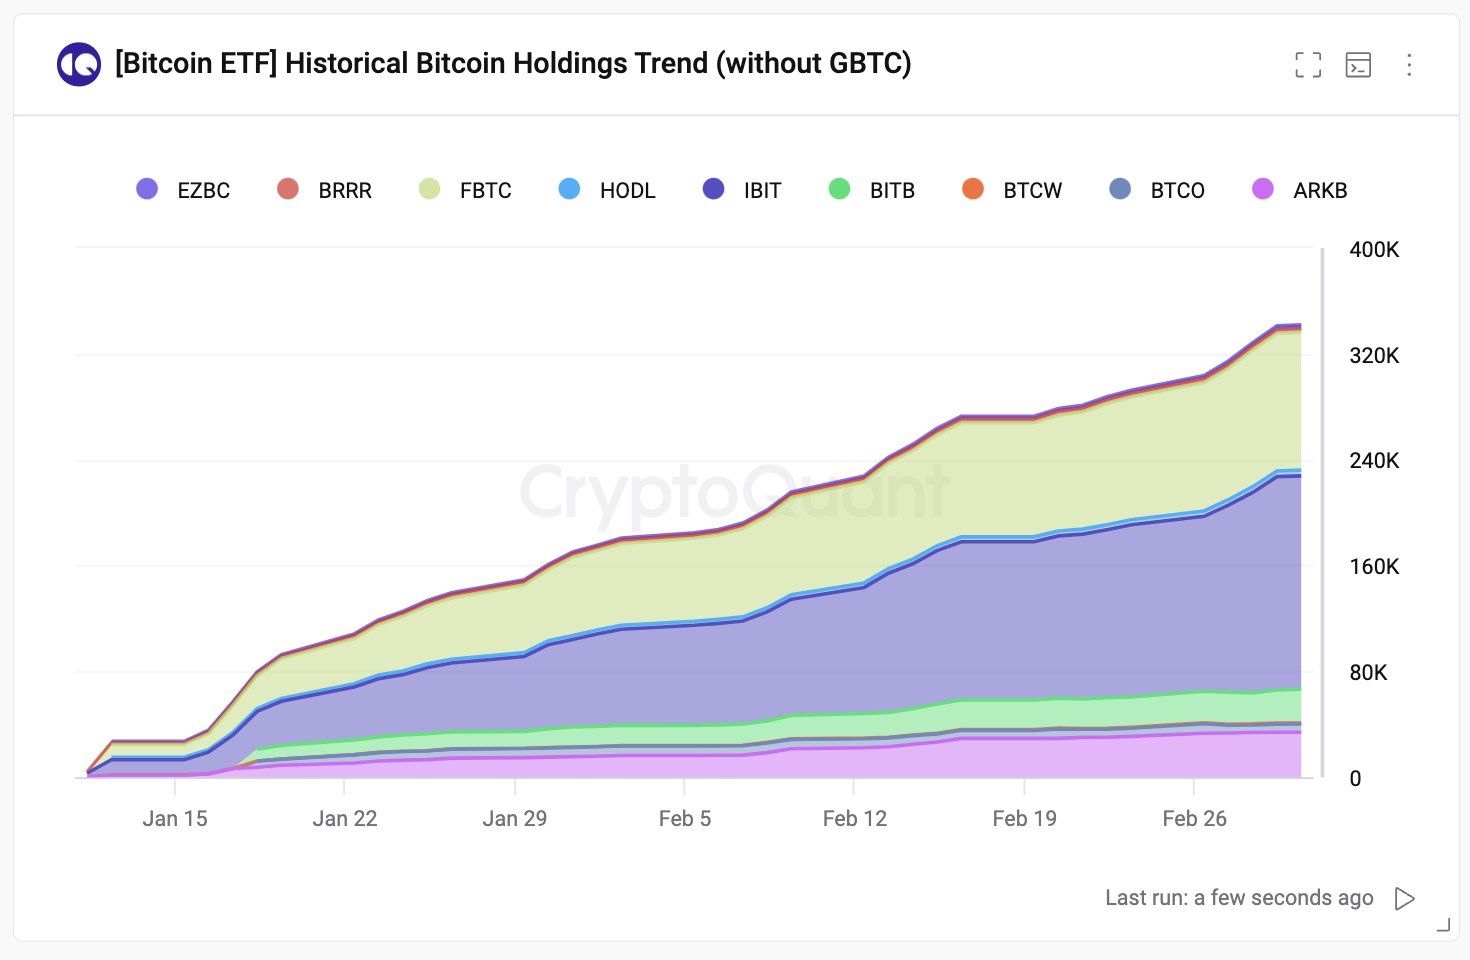This screenshot has width=1470, height=960.
Task: Click Feb 12 on the date axis
Action: pos(854,819)
